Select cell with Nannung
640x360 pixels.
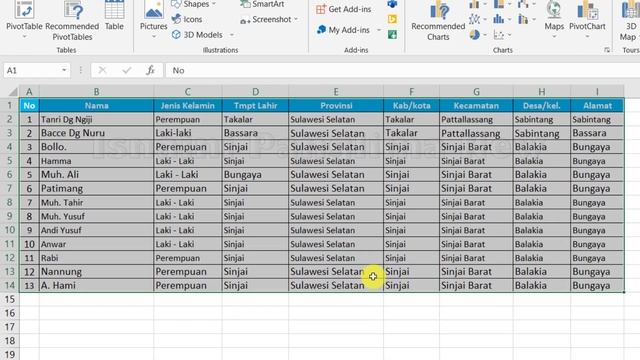pyautogui.click(x=96, y=272)
